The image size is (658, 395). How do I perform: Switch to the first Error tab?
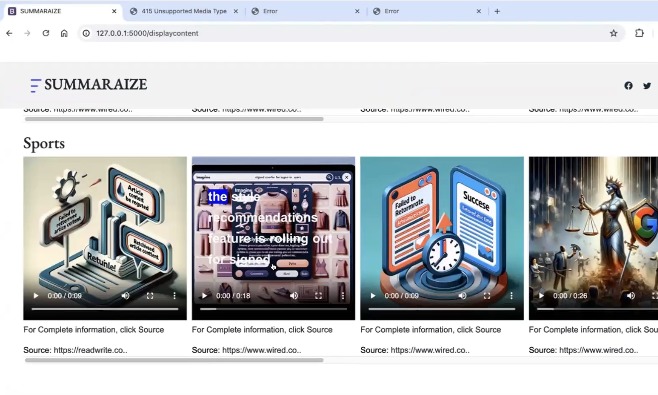306,11
